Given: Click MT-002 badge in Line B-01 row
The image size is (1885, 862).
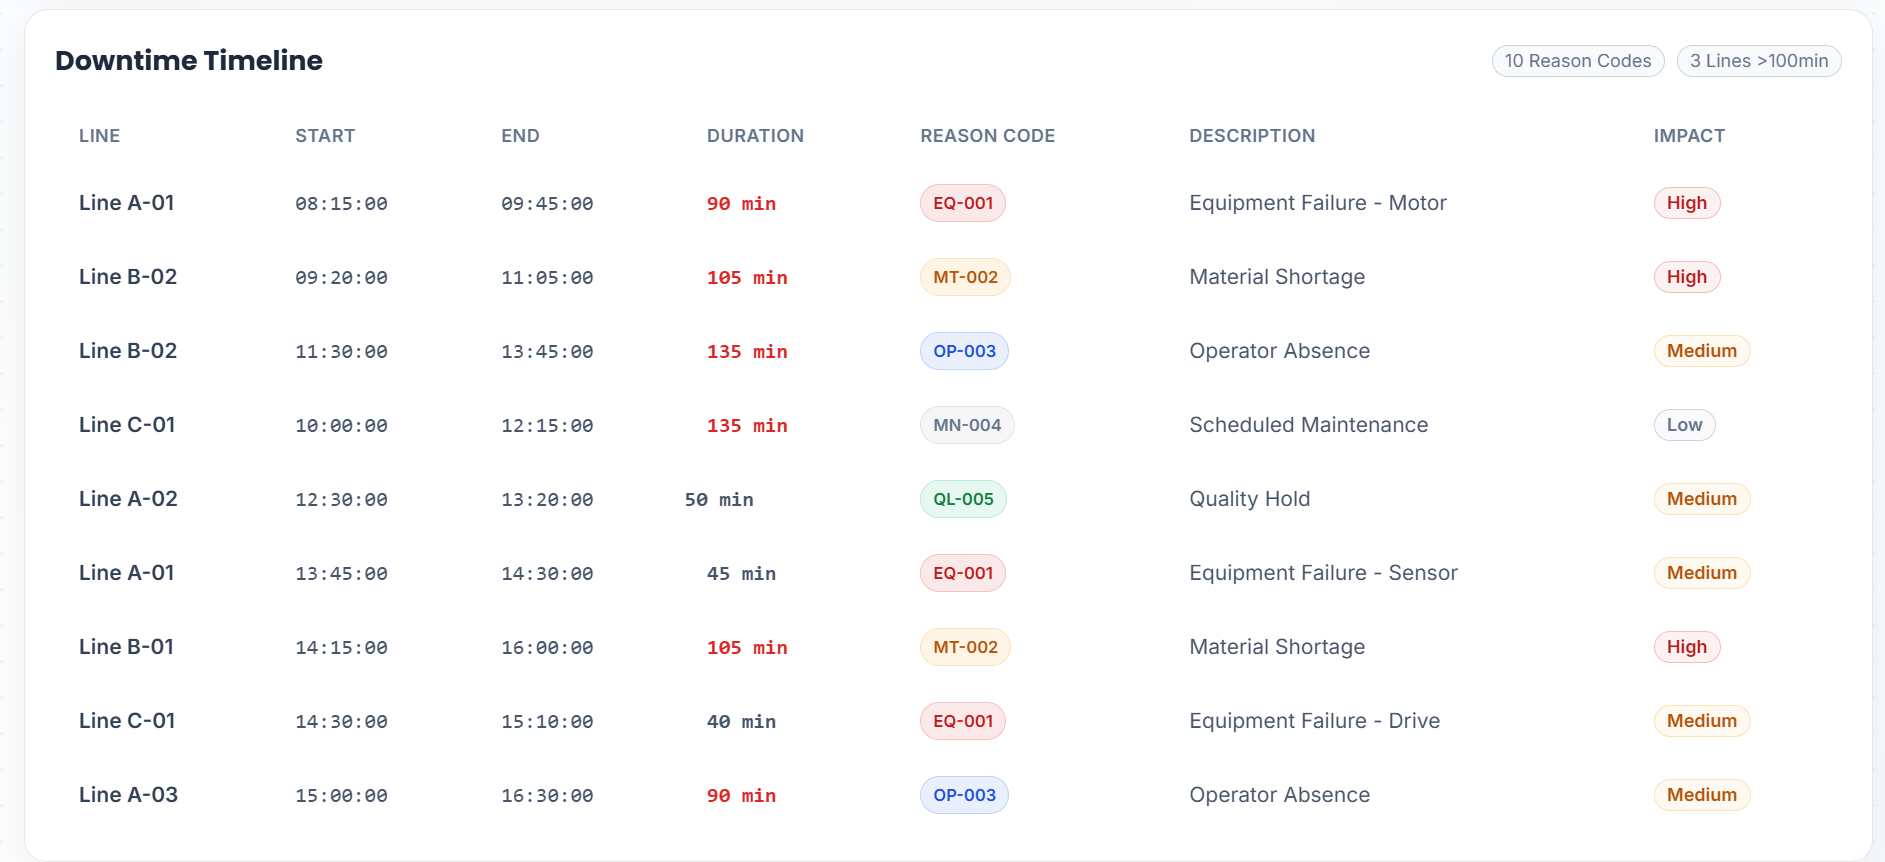Looking at the screenshot, I should (x=964, y=647).
